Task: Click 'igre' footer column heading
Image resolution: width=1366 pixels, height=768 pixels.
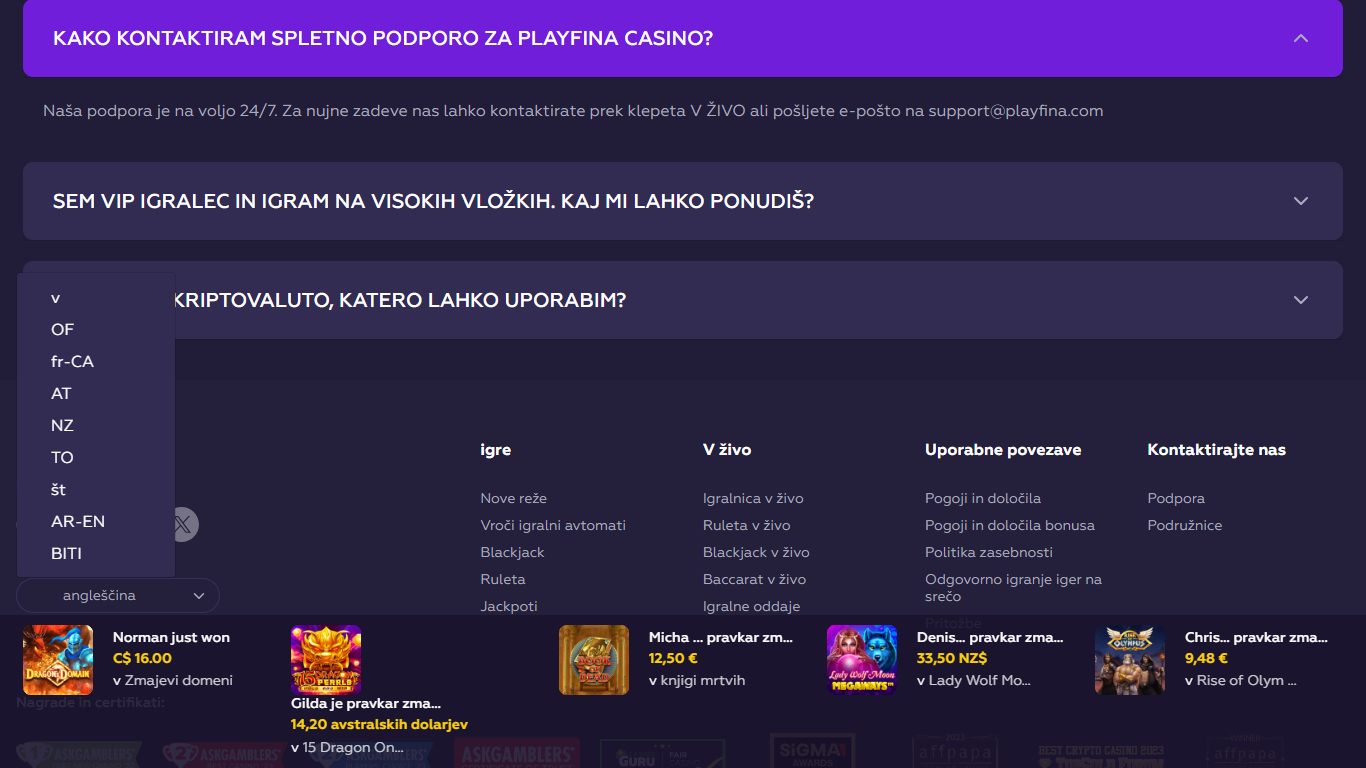Action: click(496, 450)
